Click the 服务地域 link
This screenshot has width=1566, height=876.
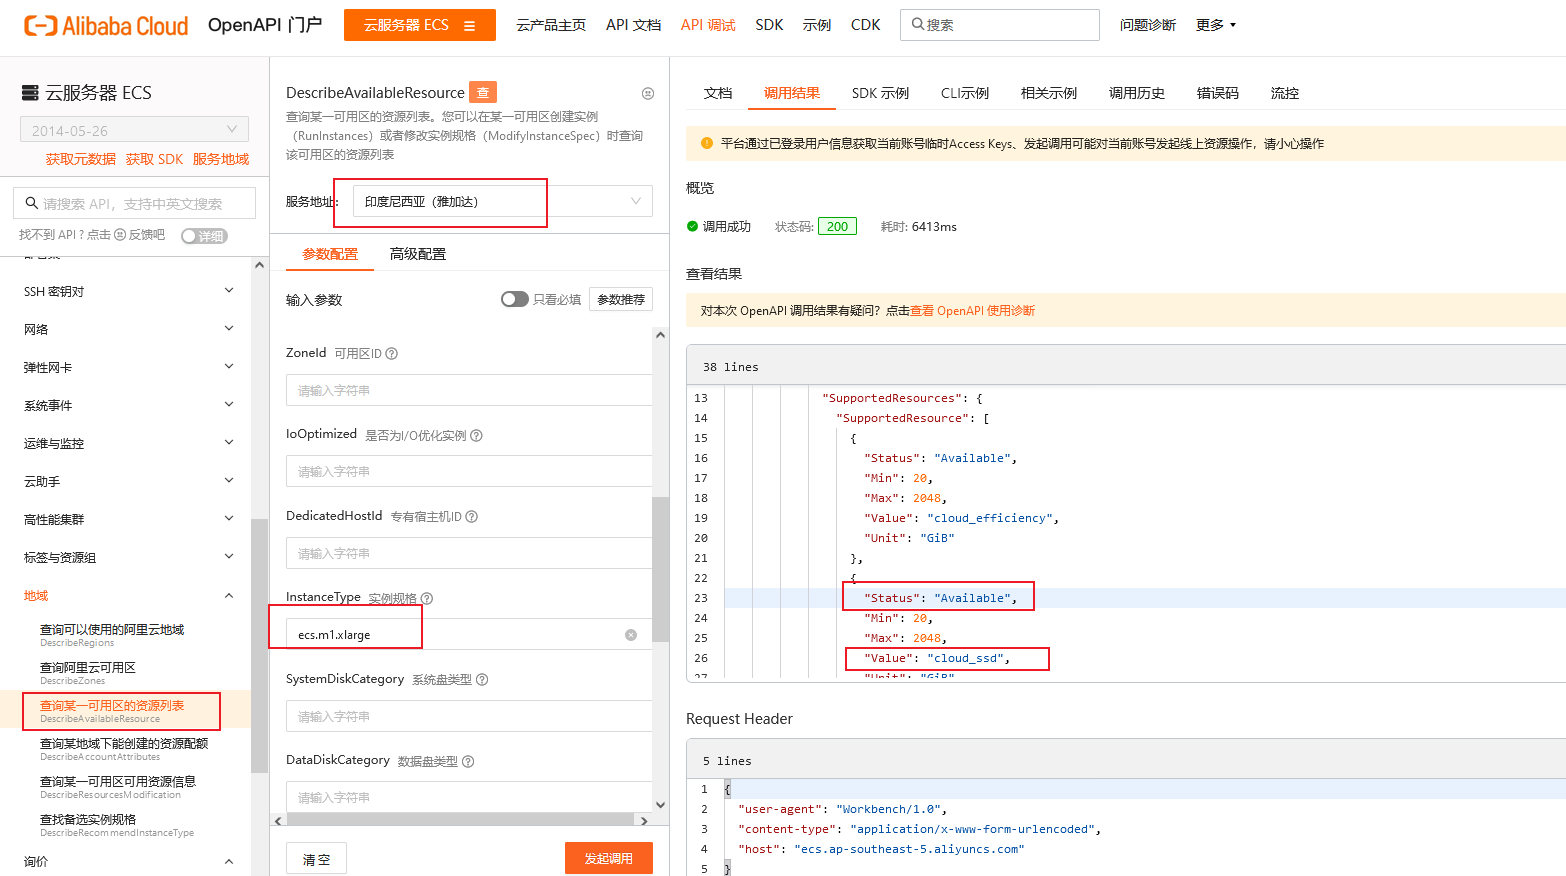(x=221, y=159)
